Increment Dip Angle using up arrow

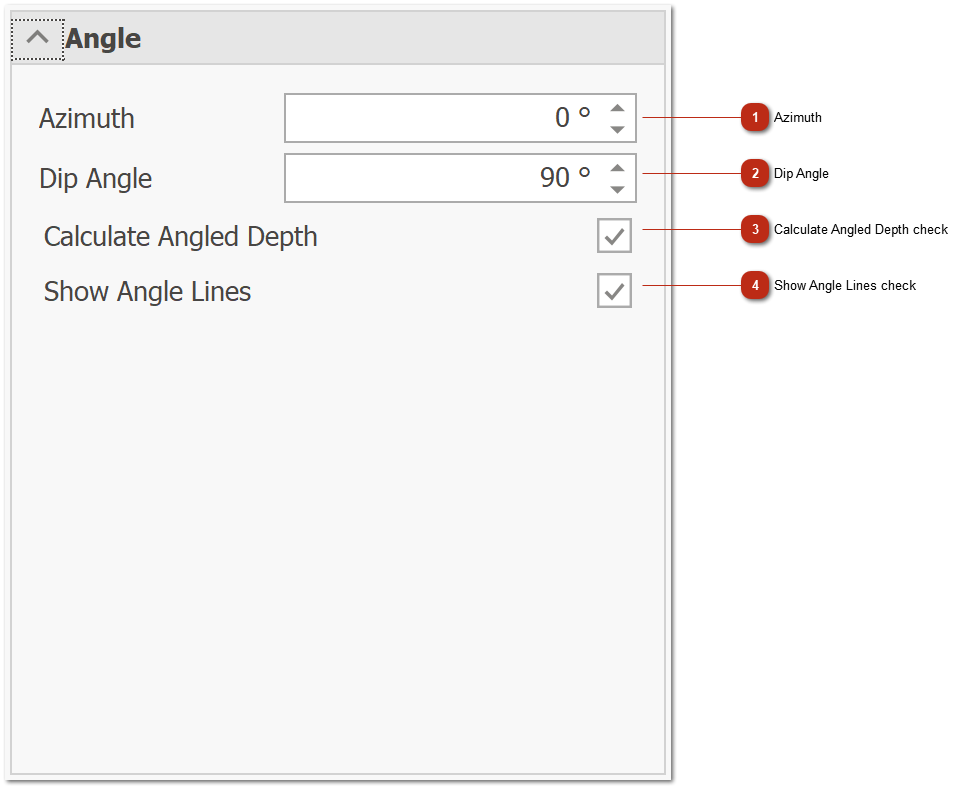(617, 168)
